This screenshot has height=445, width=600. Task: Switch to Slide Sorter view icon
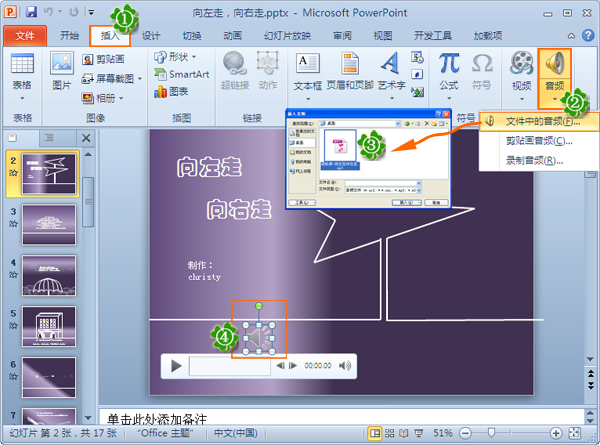(x=390, y=433)
